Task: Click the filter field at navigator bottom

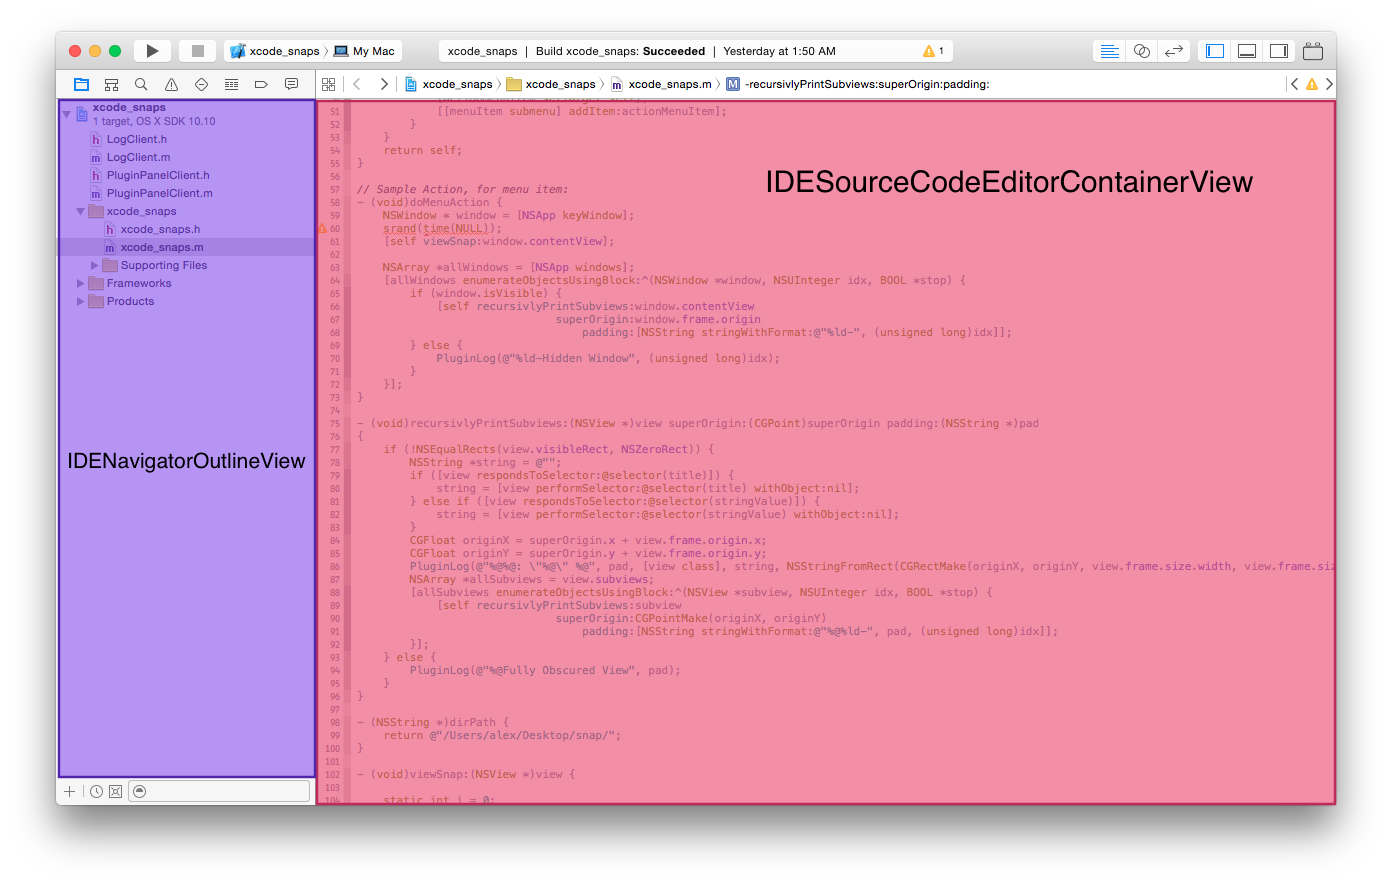Action: [x=220, y=791]
